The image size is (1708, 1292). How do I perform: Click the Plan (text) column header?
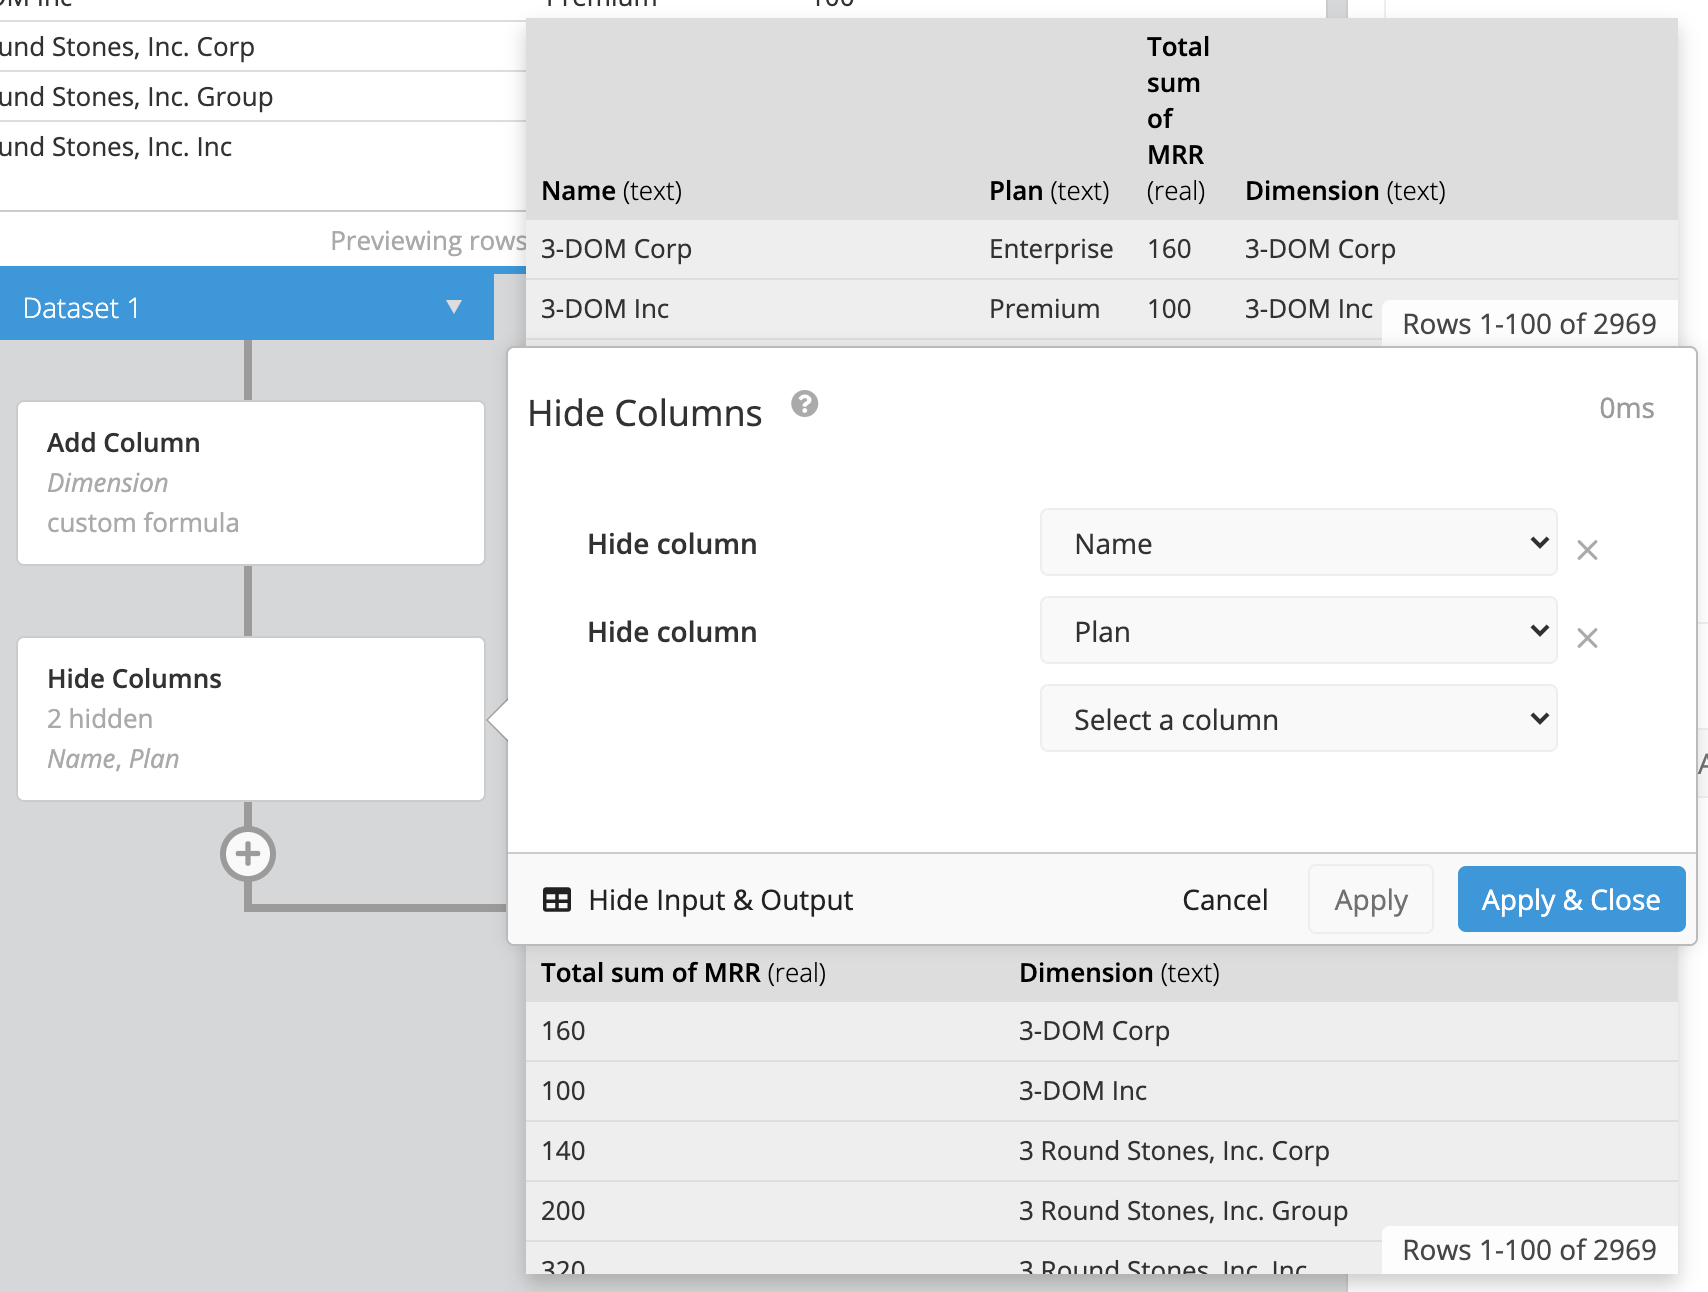[x=1049, y=191]
